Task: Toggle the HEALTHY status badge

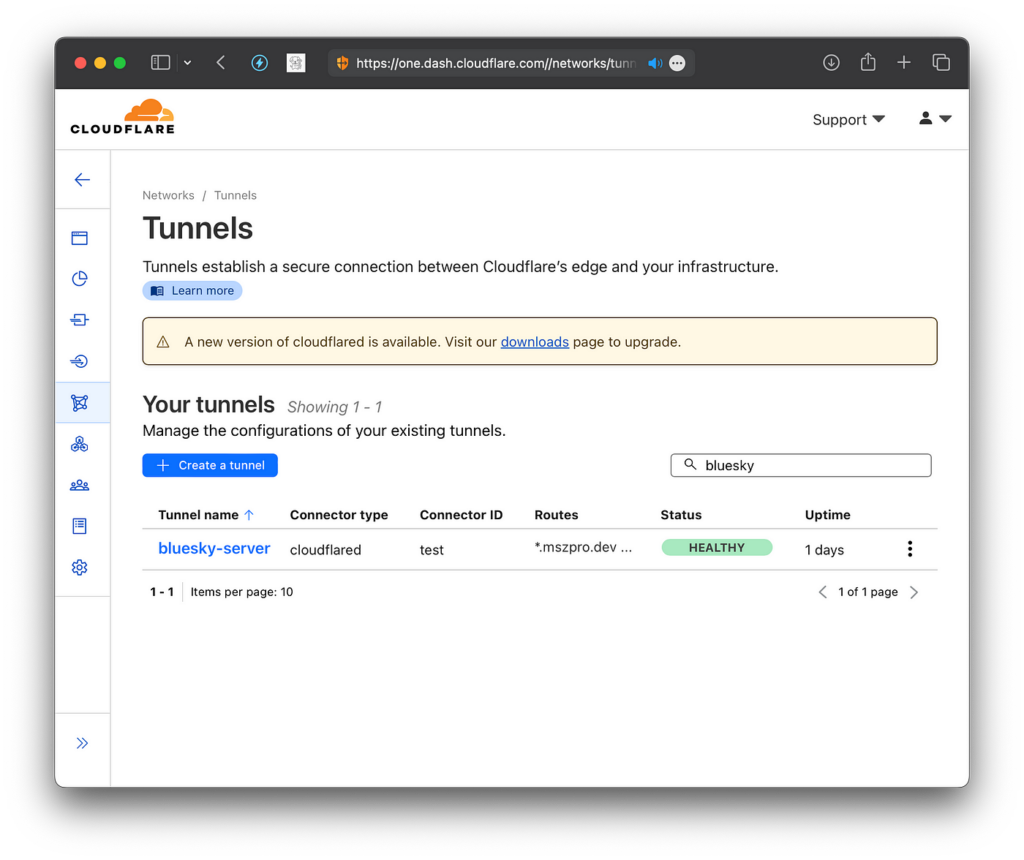Action: (716, 547)
